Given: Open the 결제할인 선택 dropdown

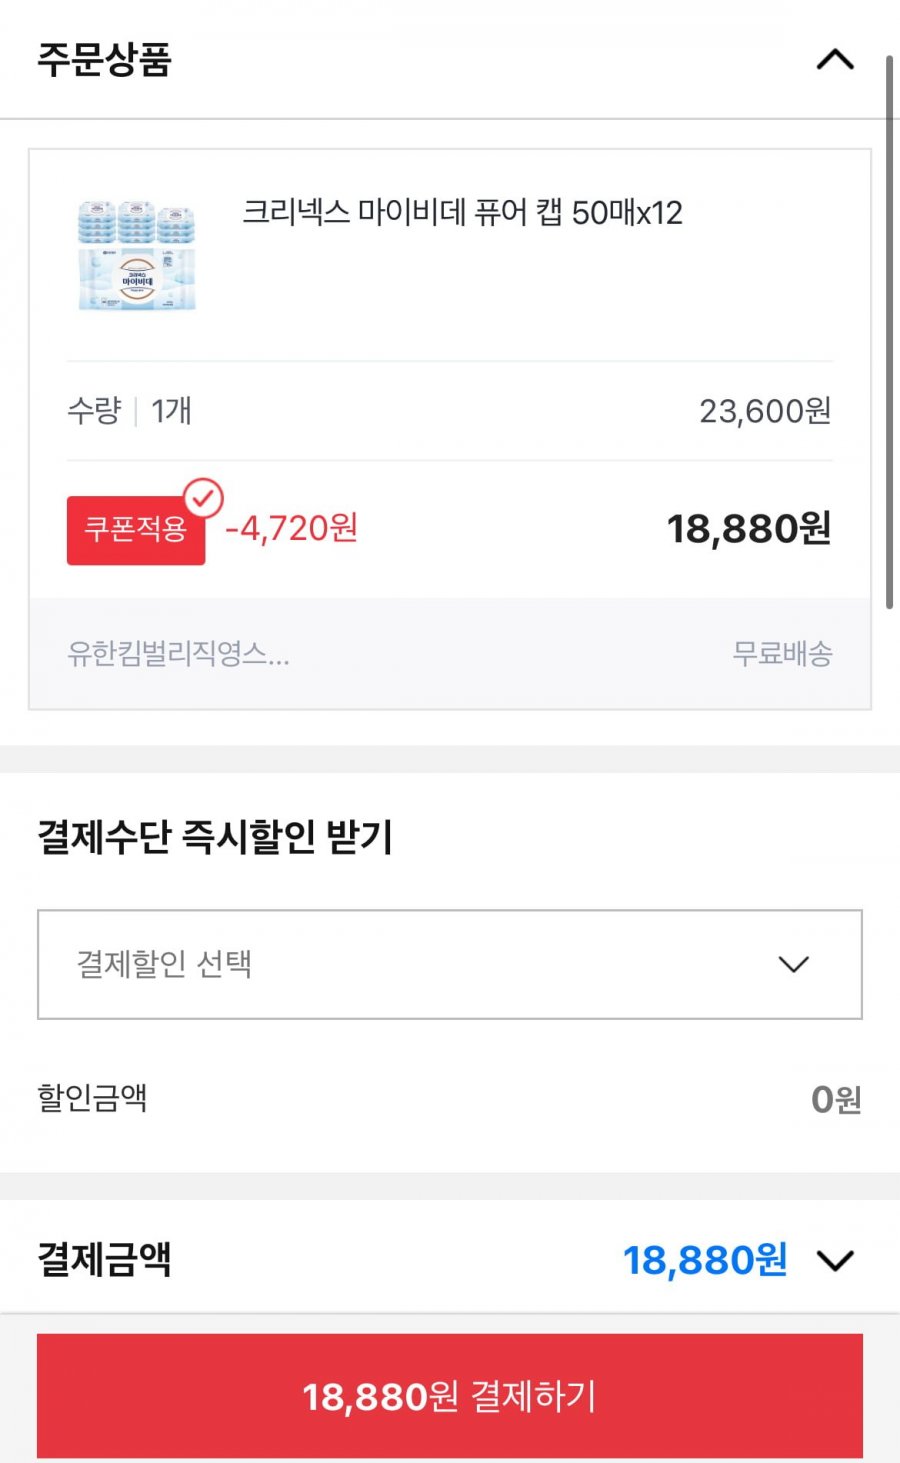Looking at the screenshot, I should (x=450, y=964).
